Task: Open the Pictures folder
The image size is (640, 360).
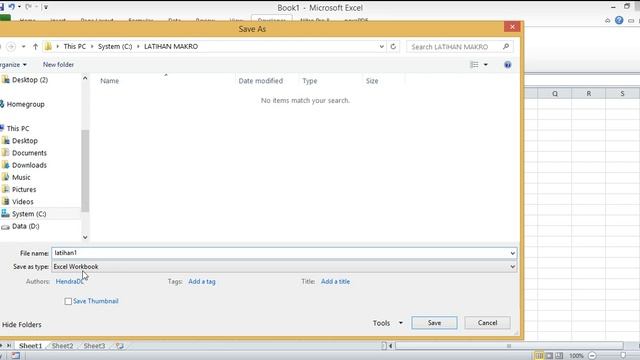Action: click(x=24, y=189)
